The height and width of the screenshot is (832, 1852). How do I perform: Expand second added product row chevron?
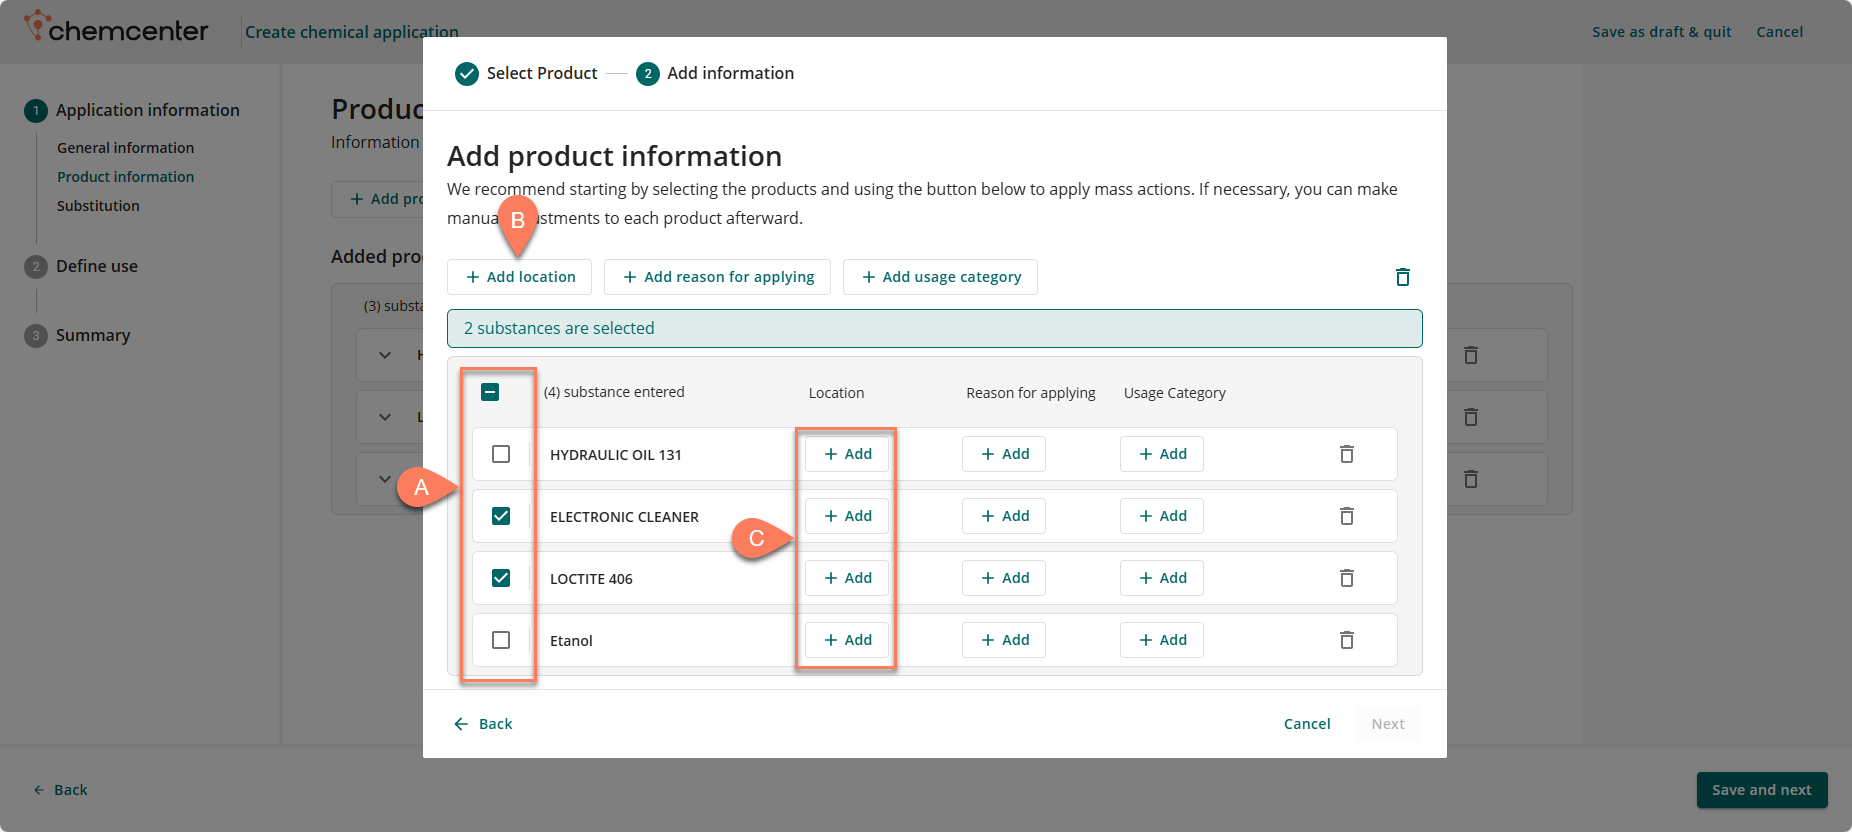(385, 417)
